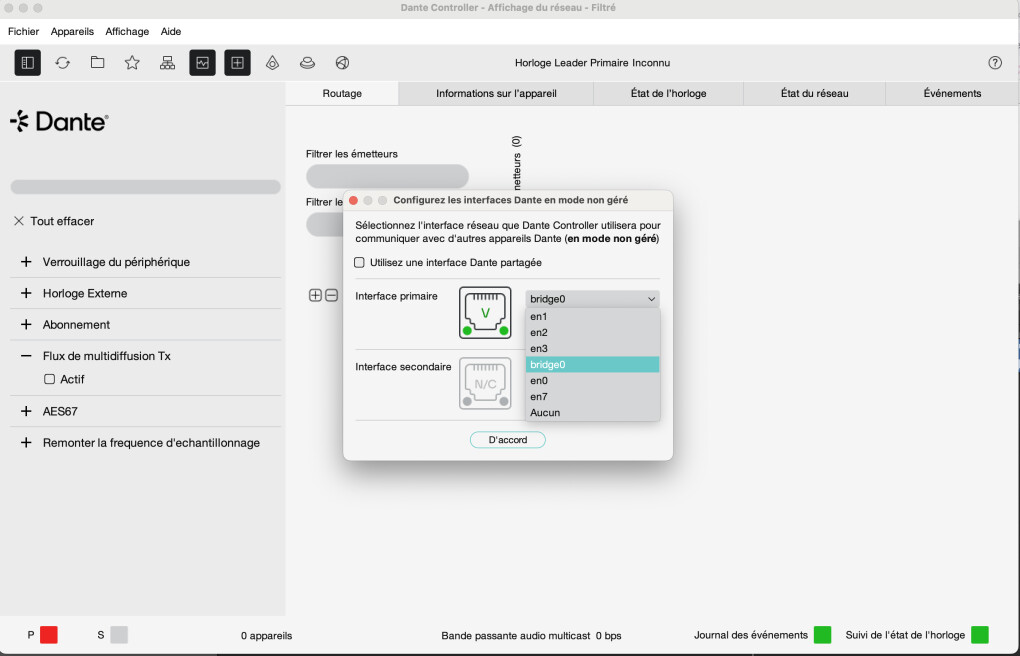Click Tout effacer to clear filters
Image resolution: width=1020 pixels, height=656 pixels.
62,221
